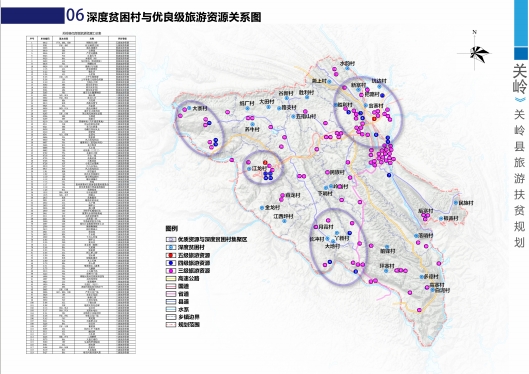Click the 高速公路 yellow legend swatch
Image resolution: width=529 pixels, height=374 pixels.
[x=171, y=279]
